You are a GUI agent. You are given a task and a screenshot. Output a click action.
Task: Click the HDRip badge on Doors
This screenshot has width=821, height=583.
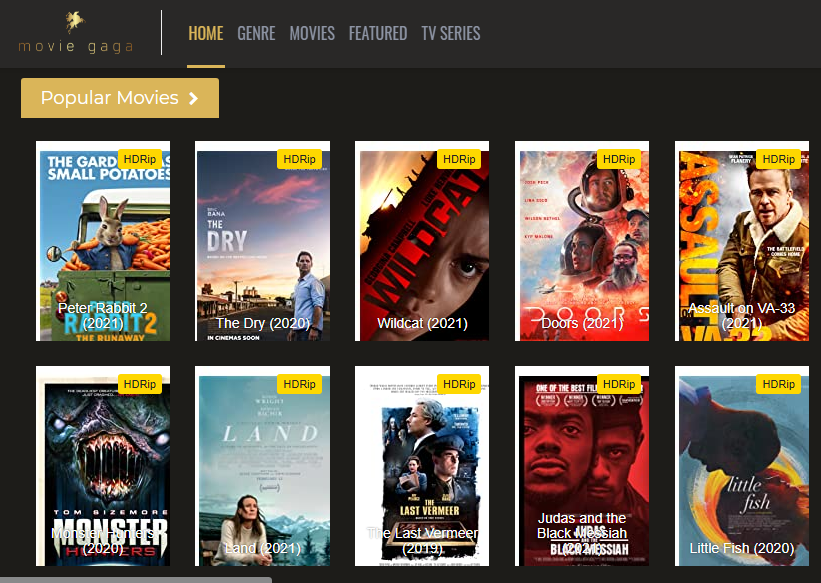pyautogui.click(x=619, y=159)
